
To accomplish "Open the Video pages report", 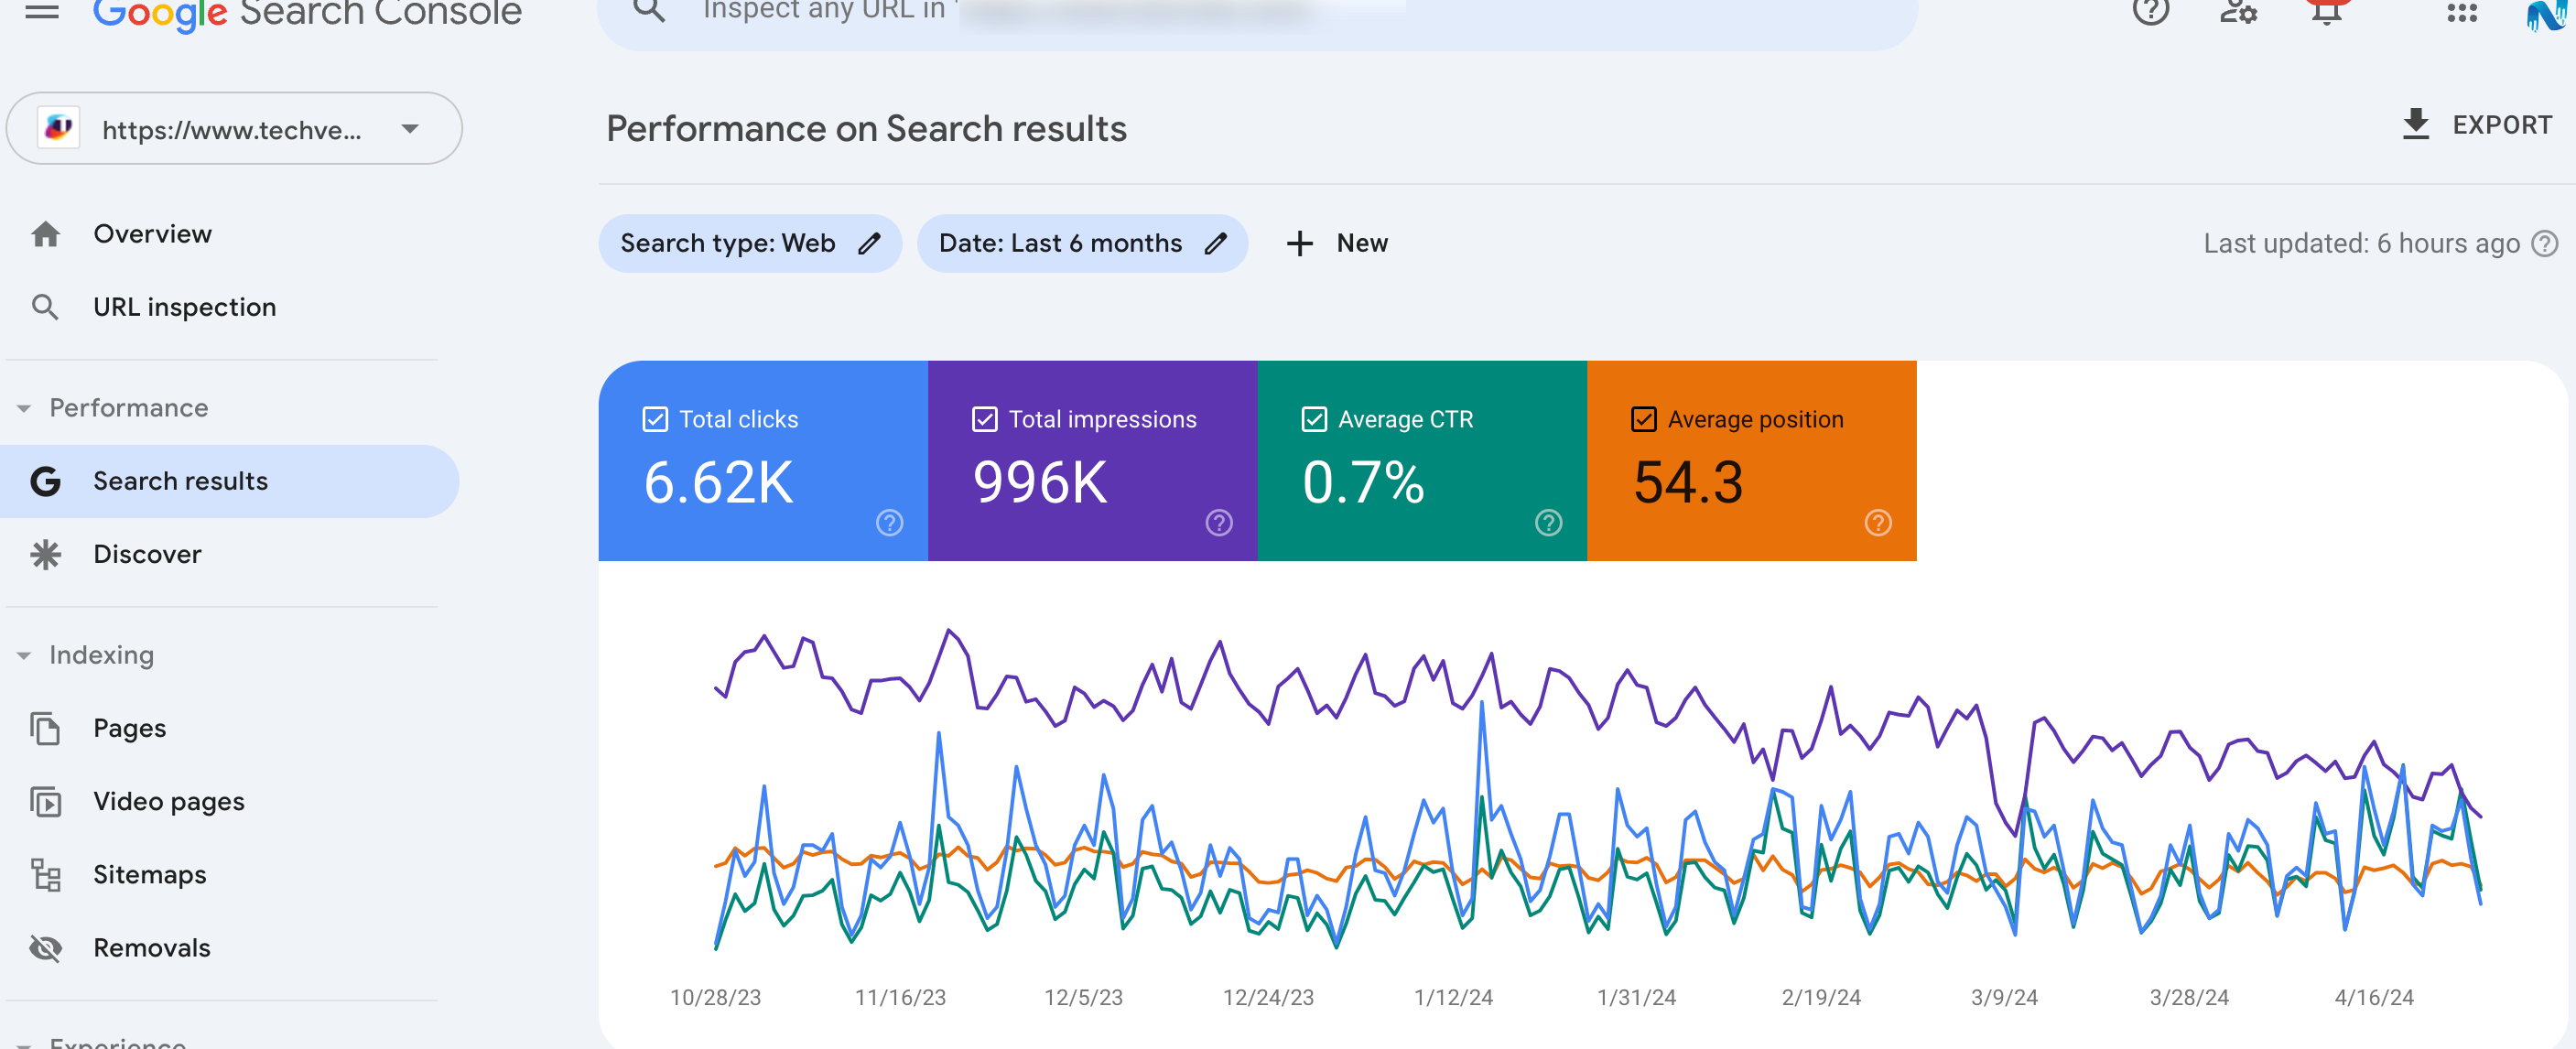I will [x=230, y=801].
